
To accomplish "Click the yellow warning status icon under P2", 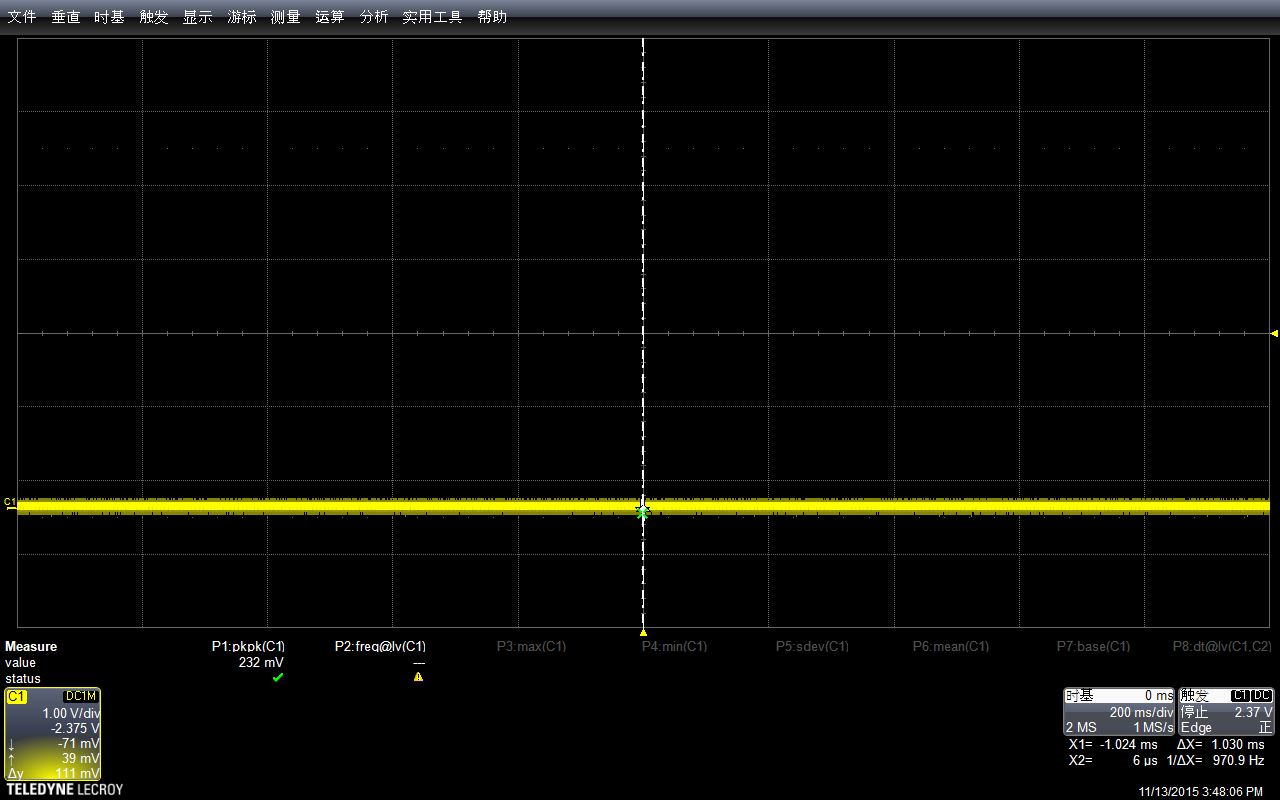I will (x=418, y=677).
